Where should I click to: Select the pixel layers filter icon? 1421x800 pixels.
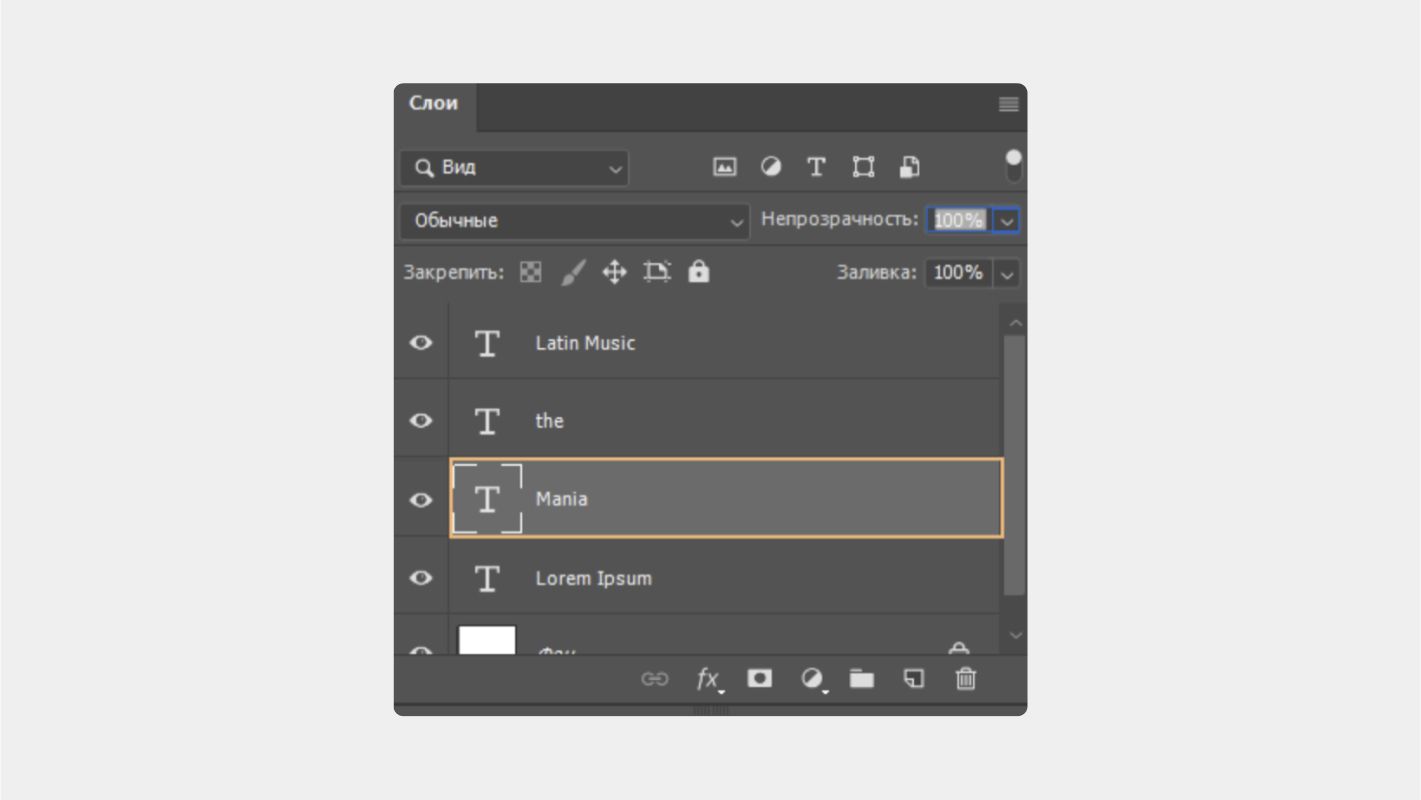tap(724, 166)
